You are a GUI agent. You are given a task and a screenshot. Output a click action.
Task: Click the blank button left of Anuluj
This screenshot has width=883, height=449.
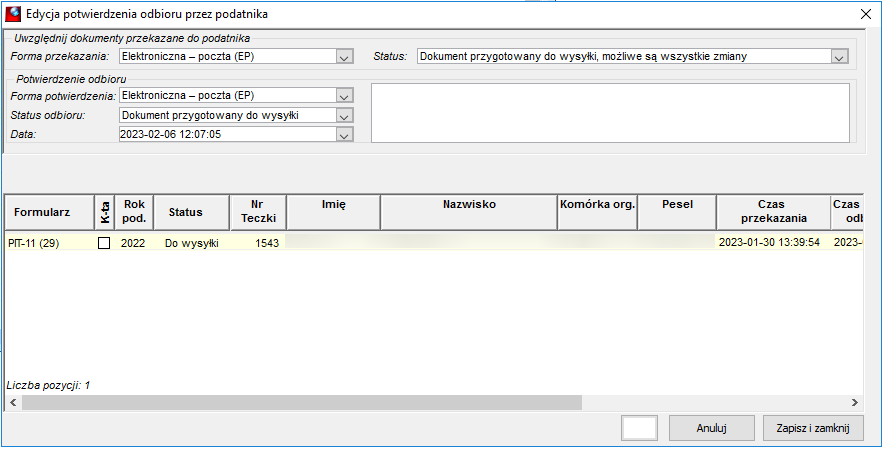click(x=639, y=428)
